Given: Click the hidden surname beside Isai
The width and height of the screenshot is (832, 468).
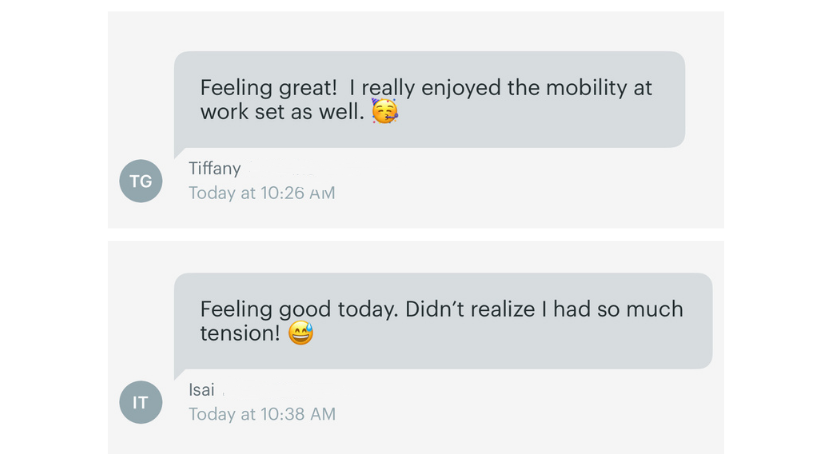Looking at the screenshot, I should pos(260,390).
